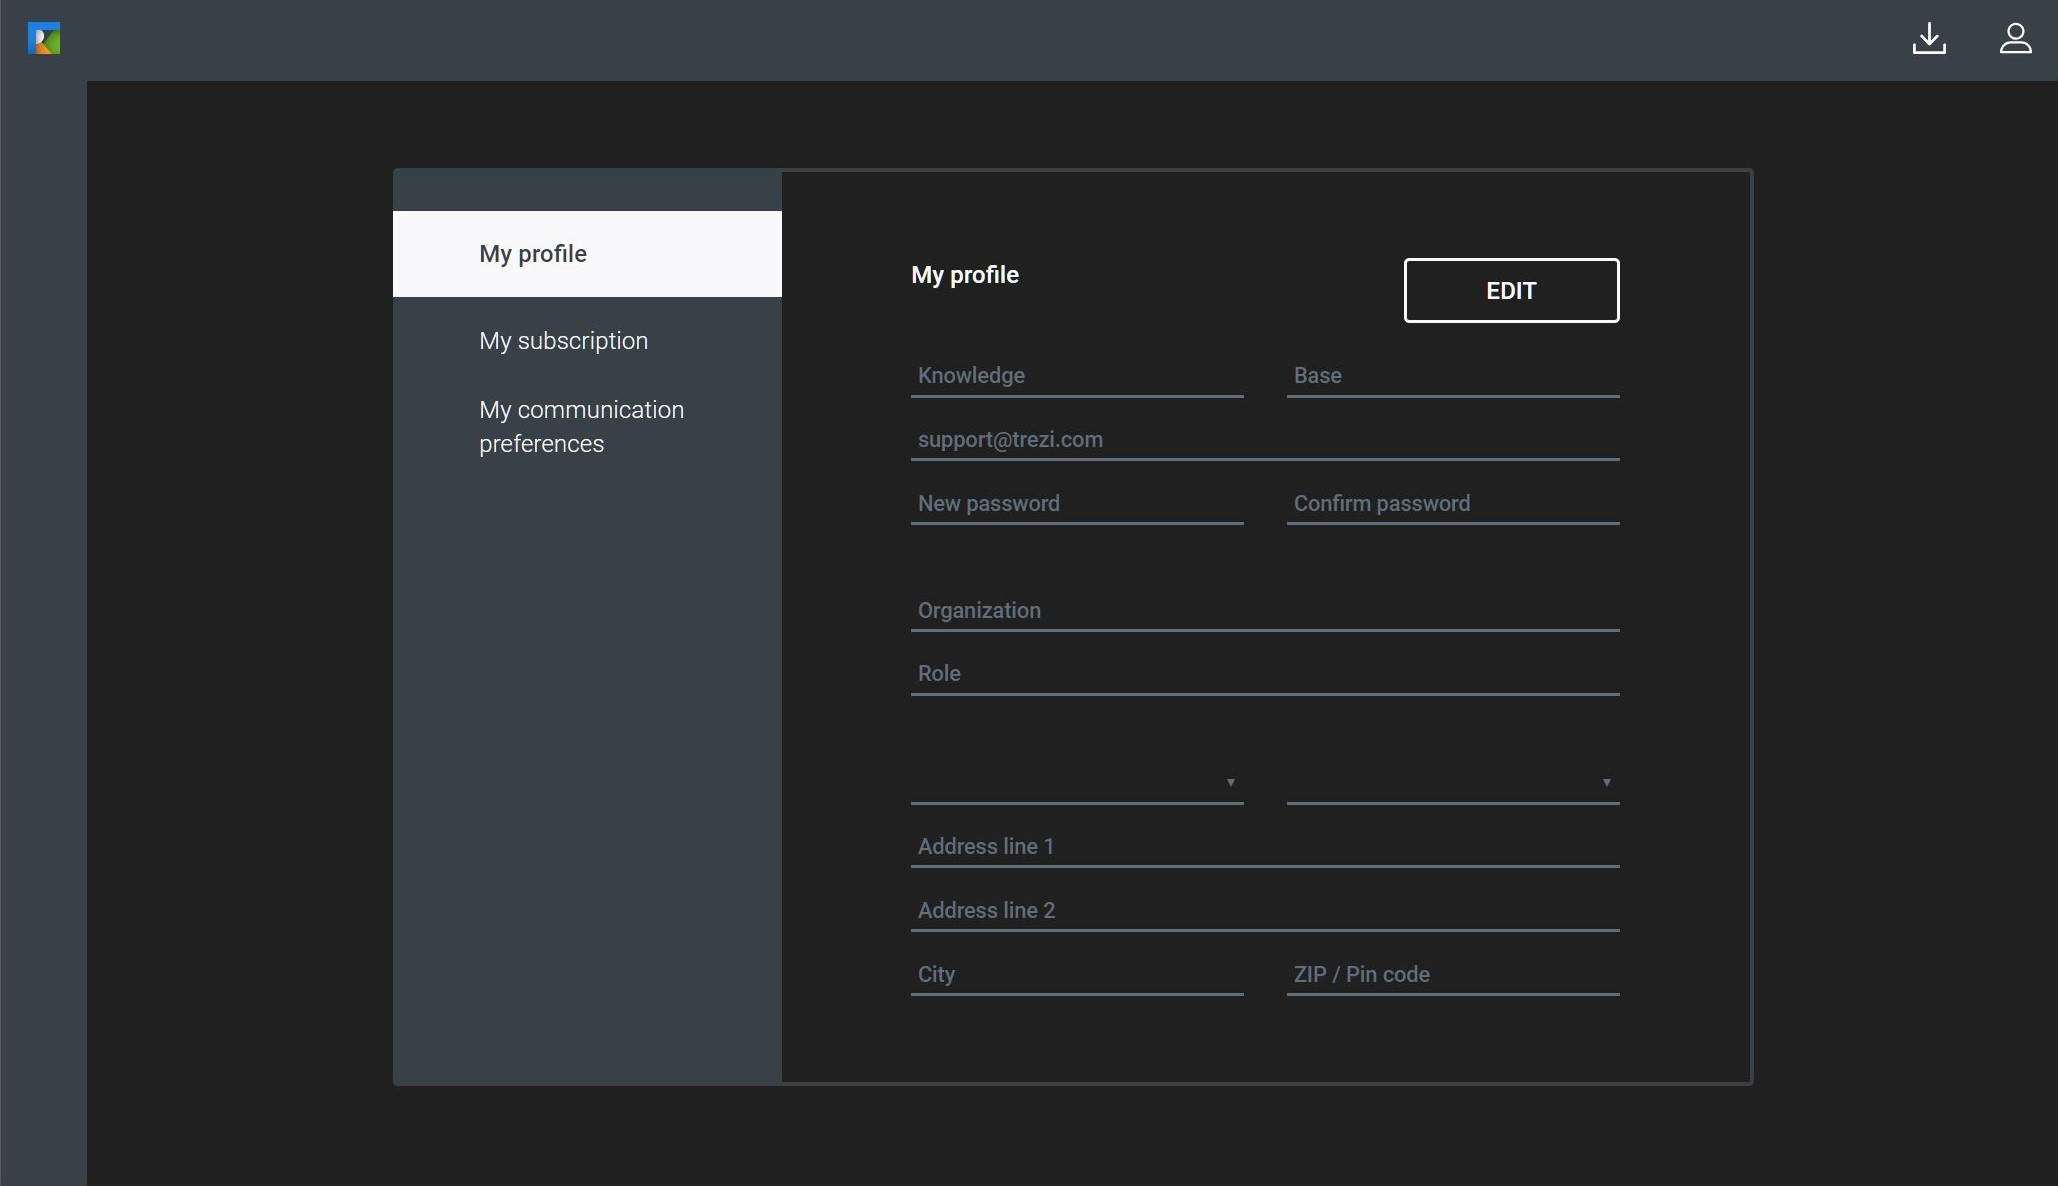Viewport: 2058px width, 1186px height.
Task: Click the Knowledge first name field
Action: 1076,376
